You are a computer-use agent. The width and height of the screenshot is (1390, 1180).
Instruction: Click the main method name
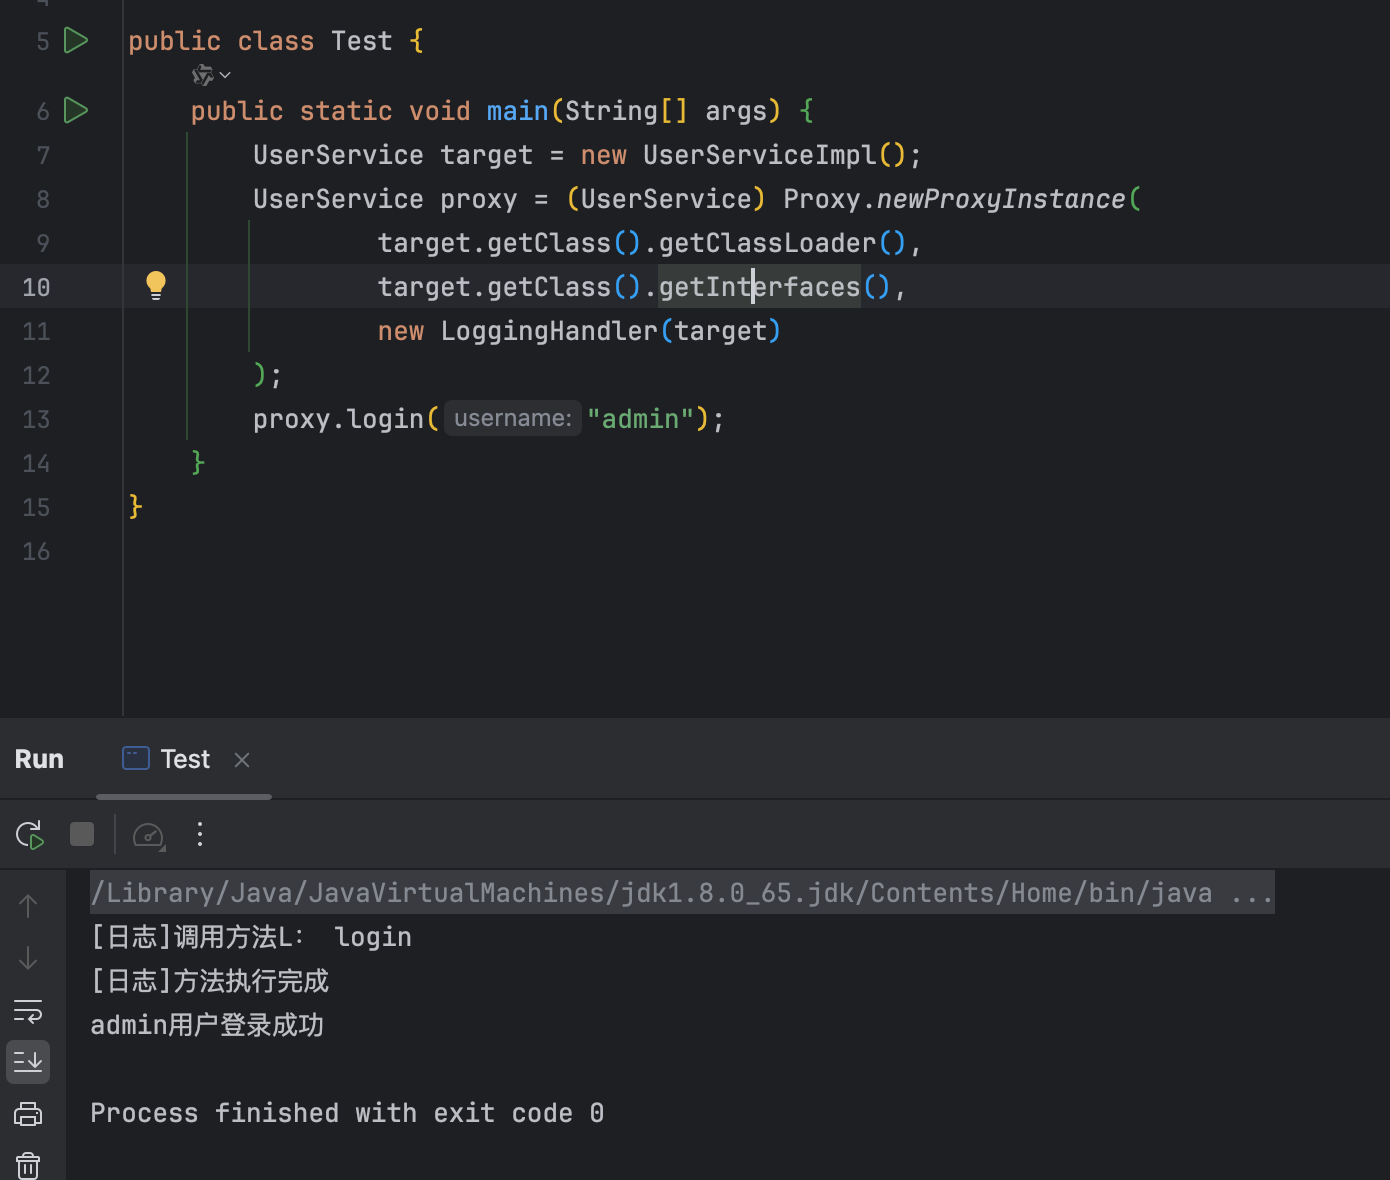[x=518, y=111]
